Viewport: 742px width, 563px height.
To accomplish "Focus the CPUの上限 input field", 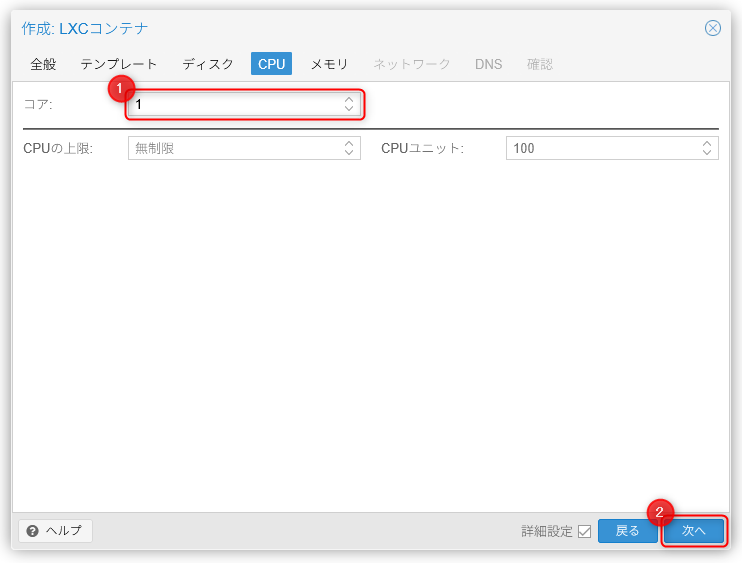I will click(235, 148).
